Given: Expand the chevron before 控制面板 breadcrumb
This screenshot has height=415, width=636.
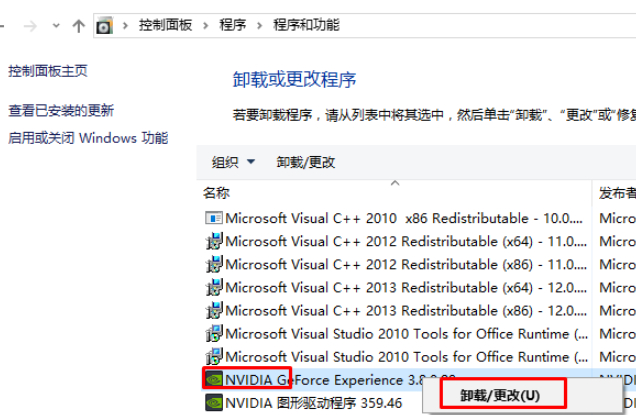Looking at the screenshot, I should pyautogui.click(x=125, y=26).
